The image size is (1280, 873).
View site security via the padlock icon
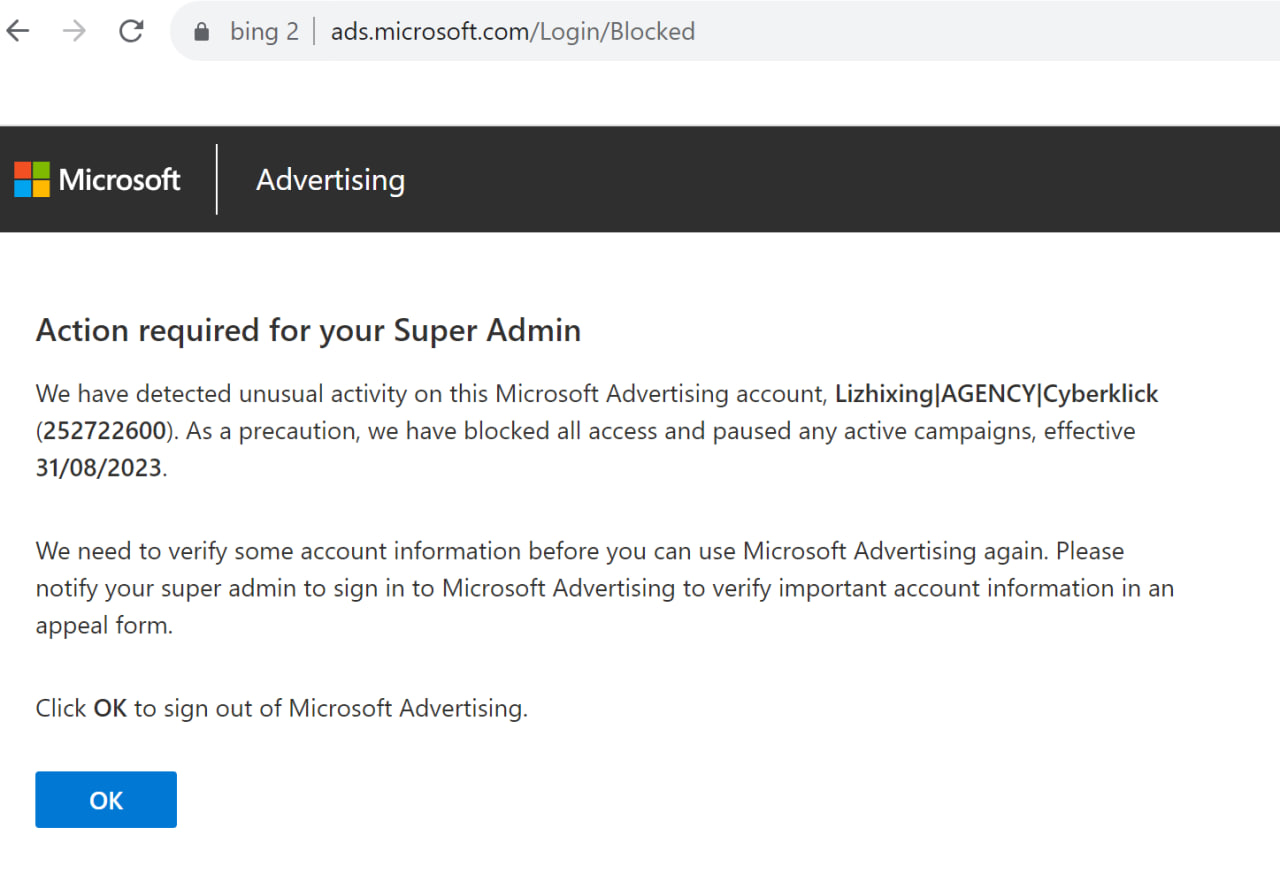(201, 32)
